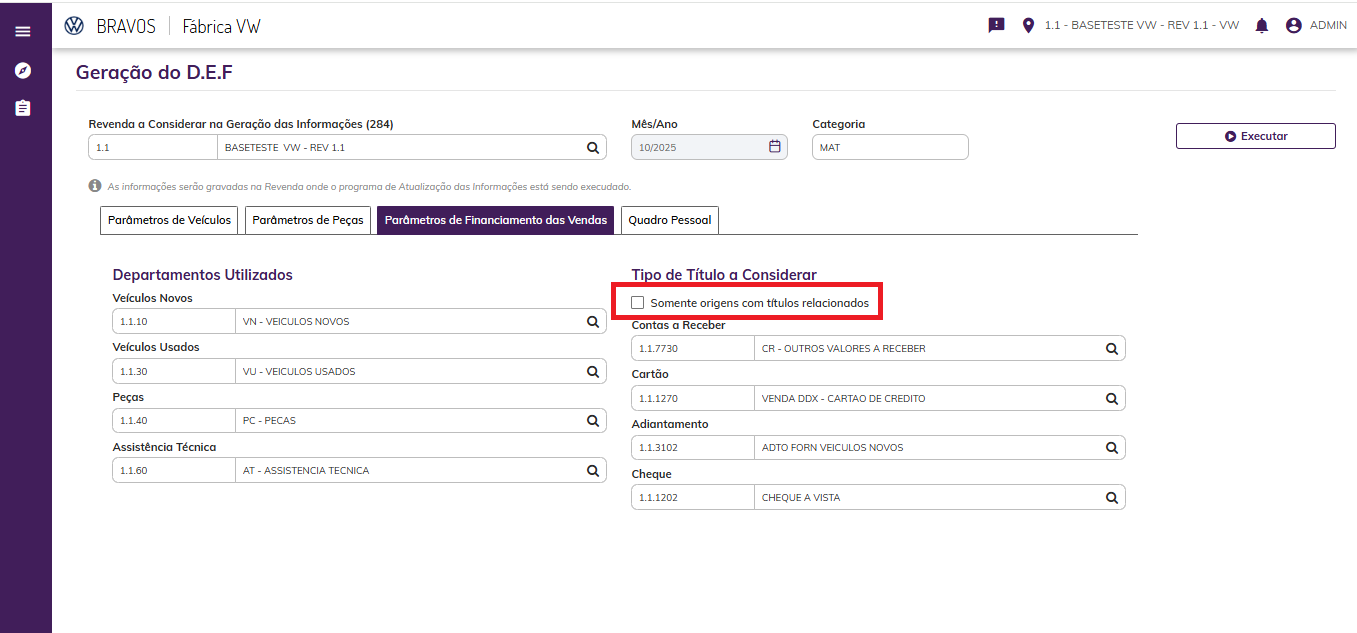This screenshot has height=633, width=1357.
Task: Click the Mês/Ano field 10/2025
Action: 709,147
